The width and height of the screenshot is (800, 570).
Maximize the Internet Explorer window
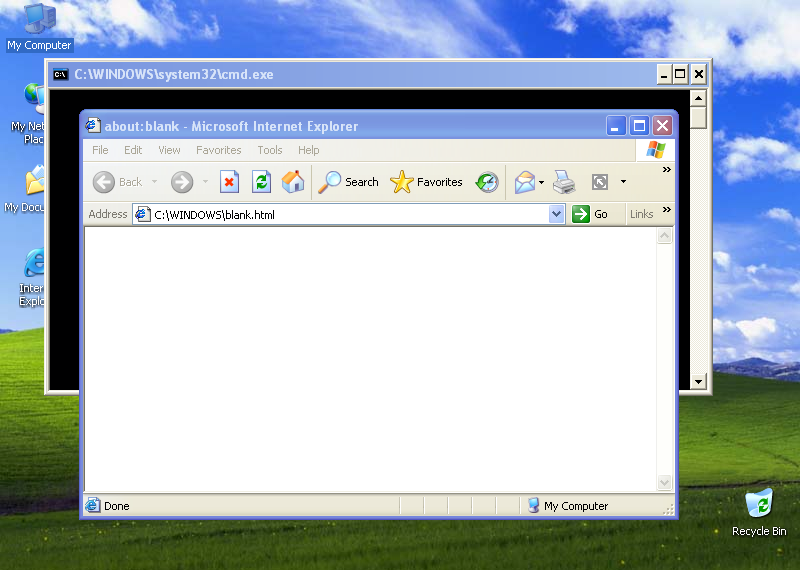tap(639, 126)
